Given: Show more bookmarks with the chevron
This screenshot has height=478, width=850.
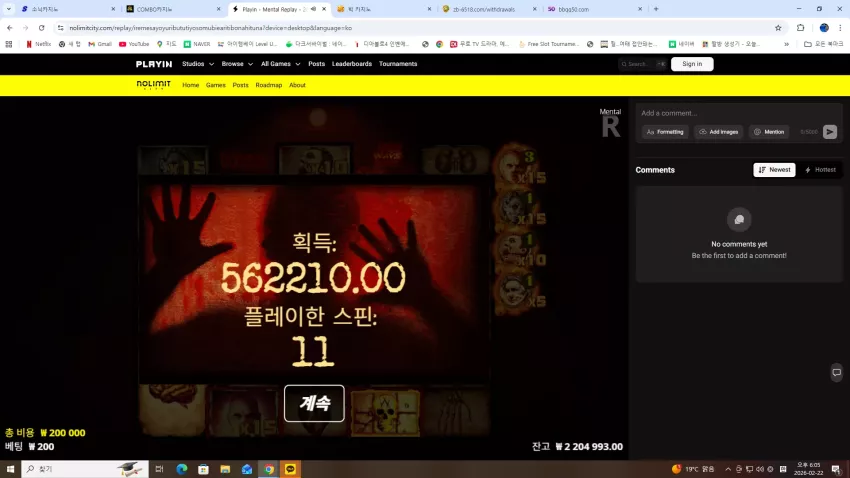Looking at the screenshot, I should click(786, 44).
